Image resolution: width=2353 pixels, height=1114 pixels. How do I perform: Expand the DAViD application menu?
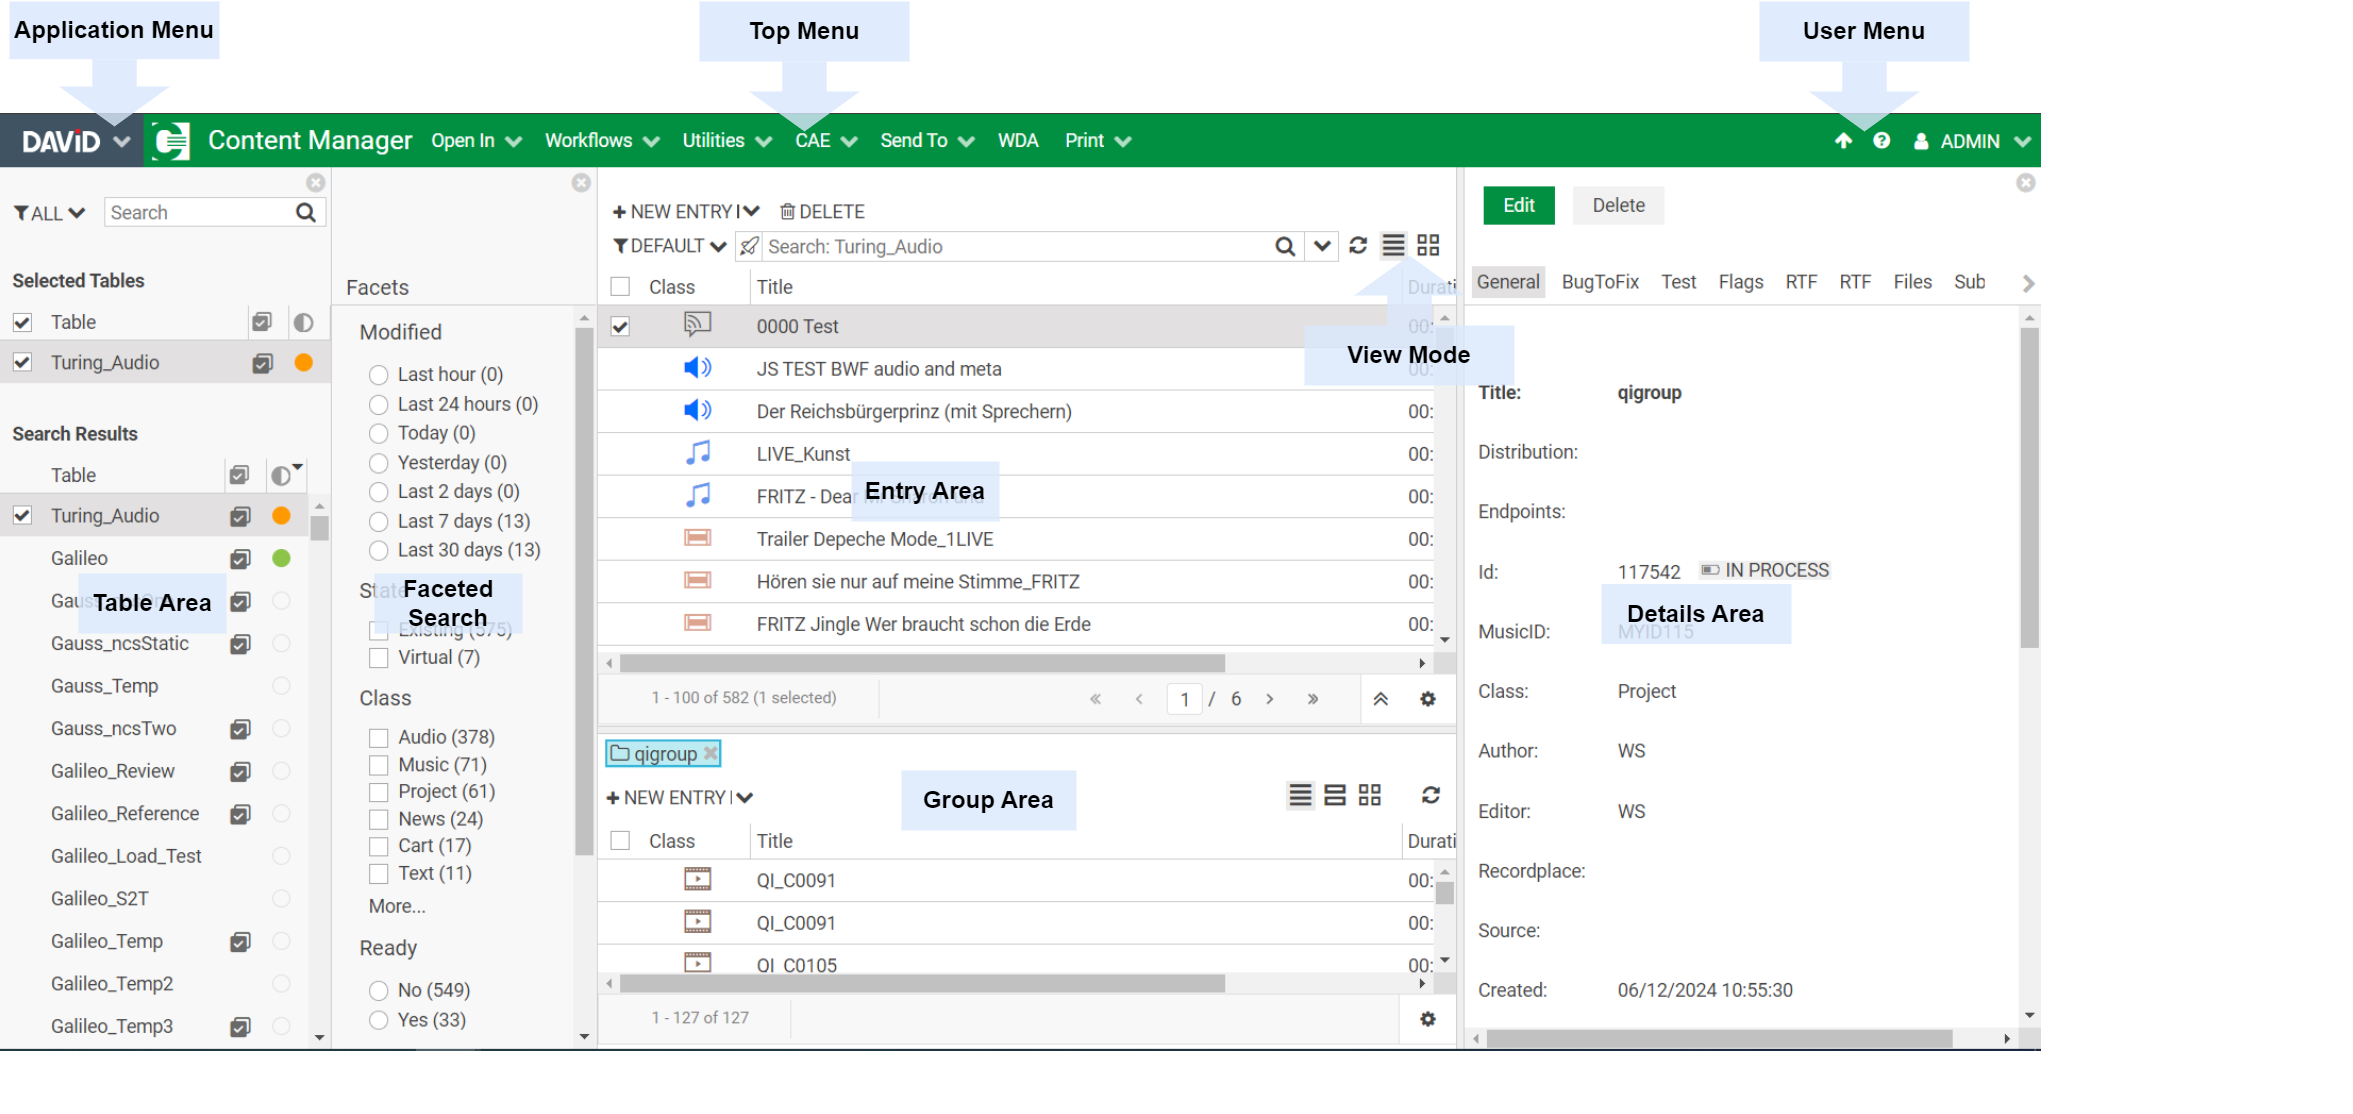click(x=76, y=141)
